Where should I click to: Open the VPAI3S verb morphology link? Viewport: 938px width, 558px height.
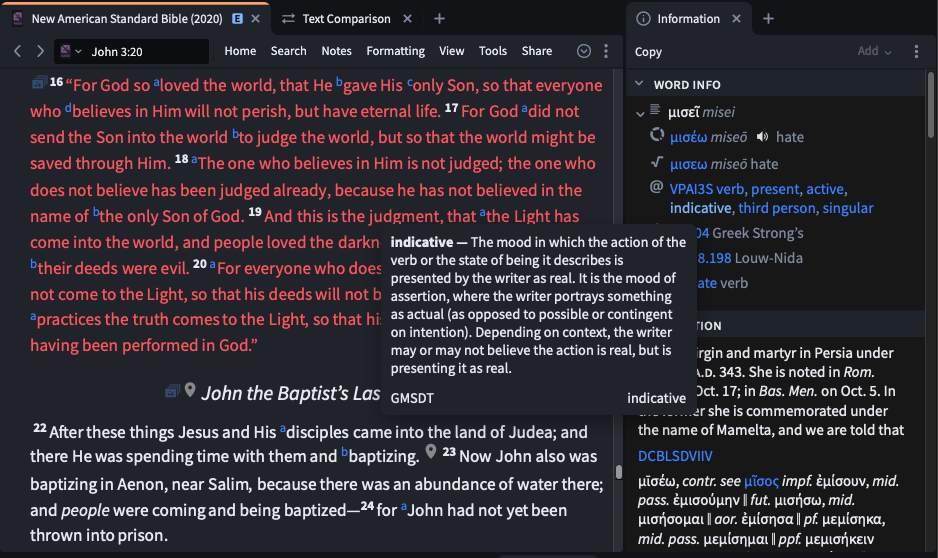click(x=706, y=190)
